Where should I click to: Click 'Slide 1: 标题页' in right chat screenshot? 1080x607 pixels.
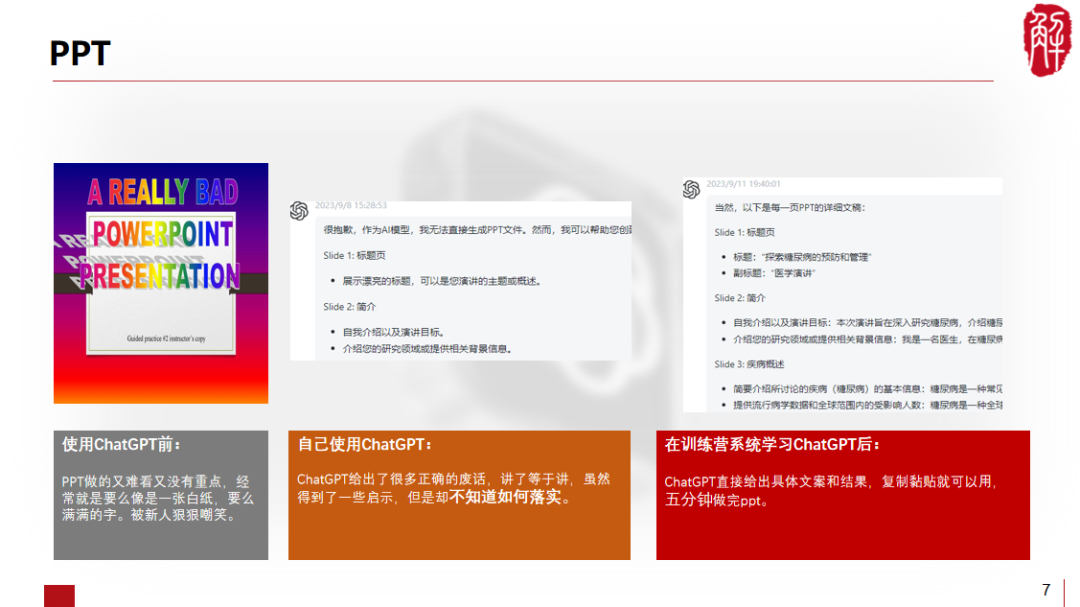(745, 232)
